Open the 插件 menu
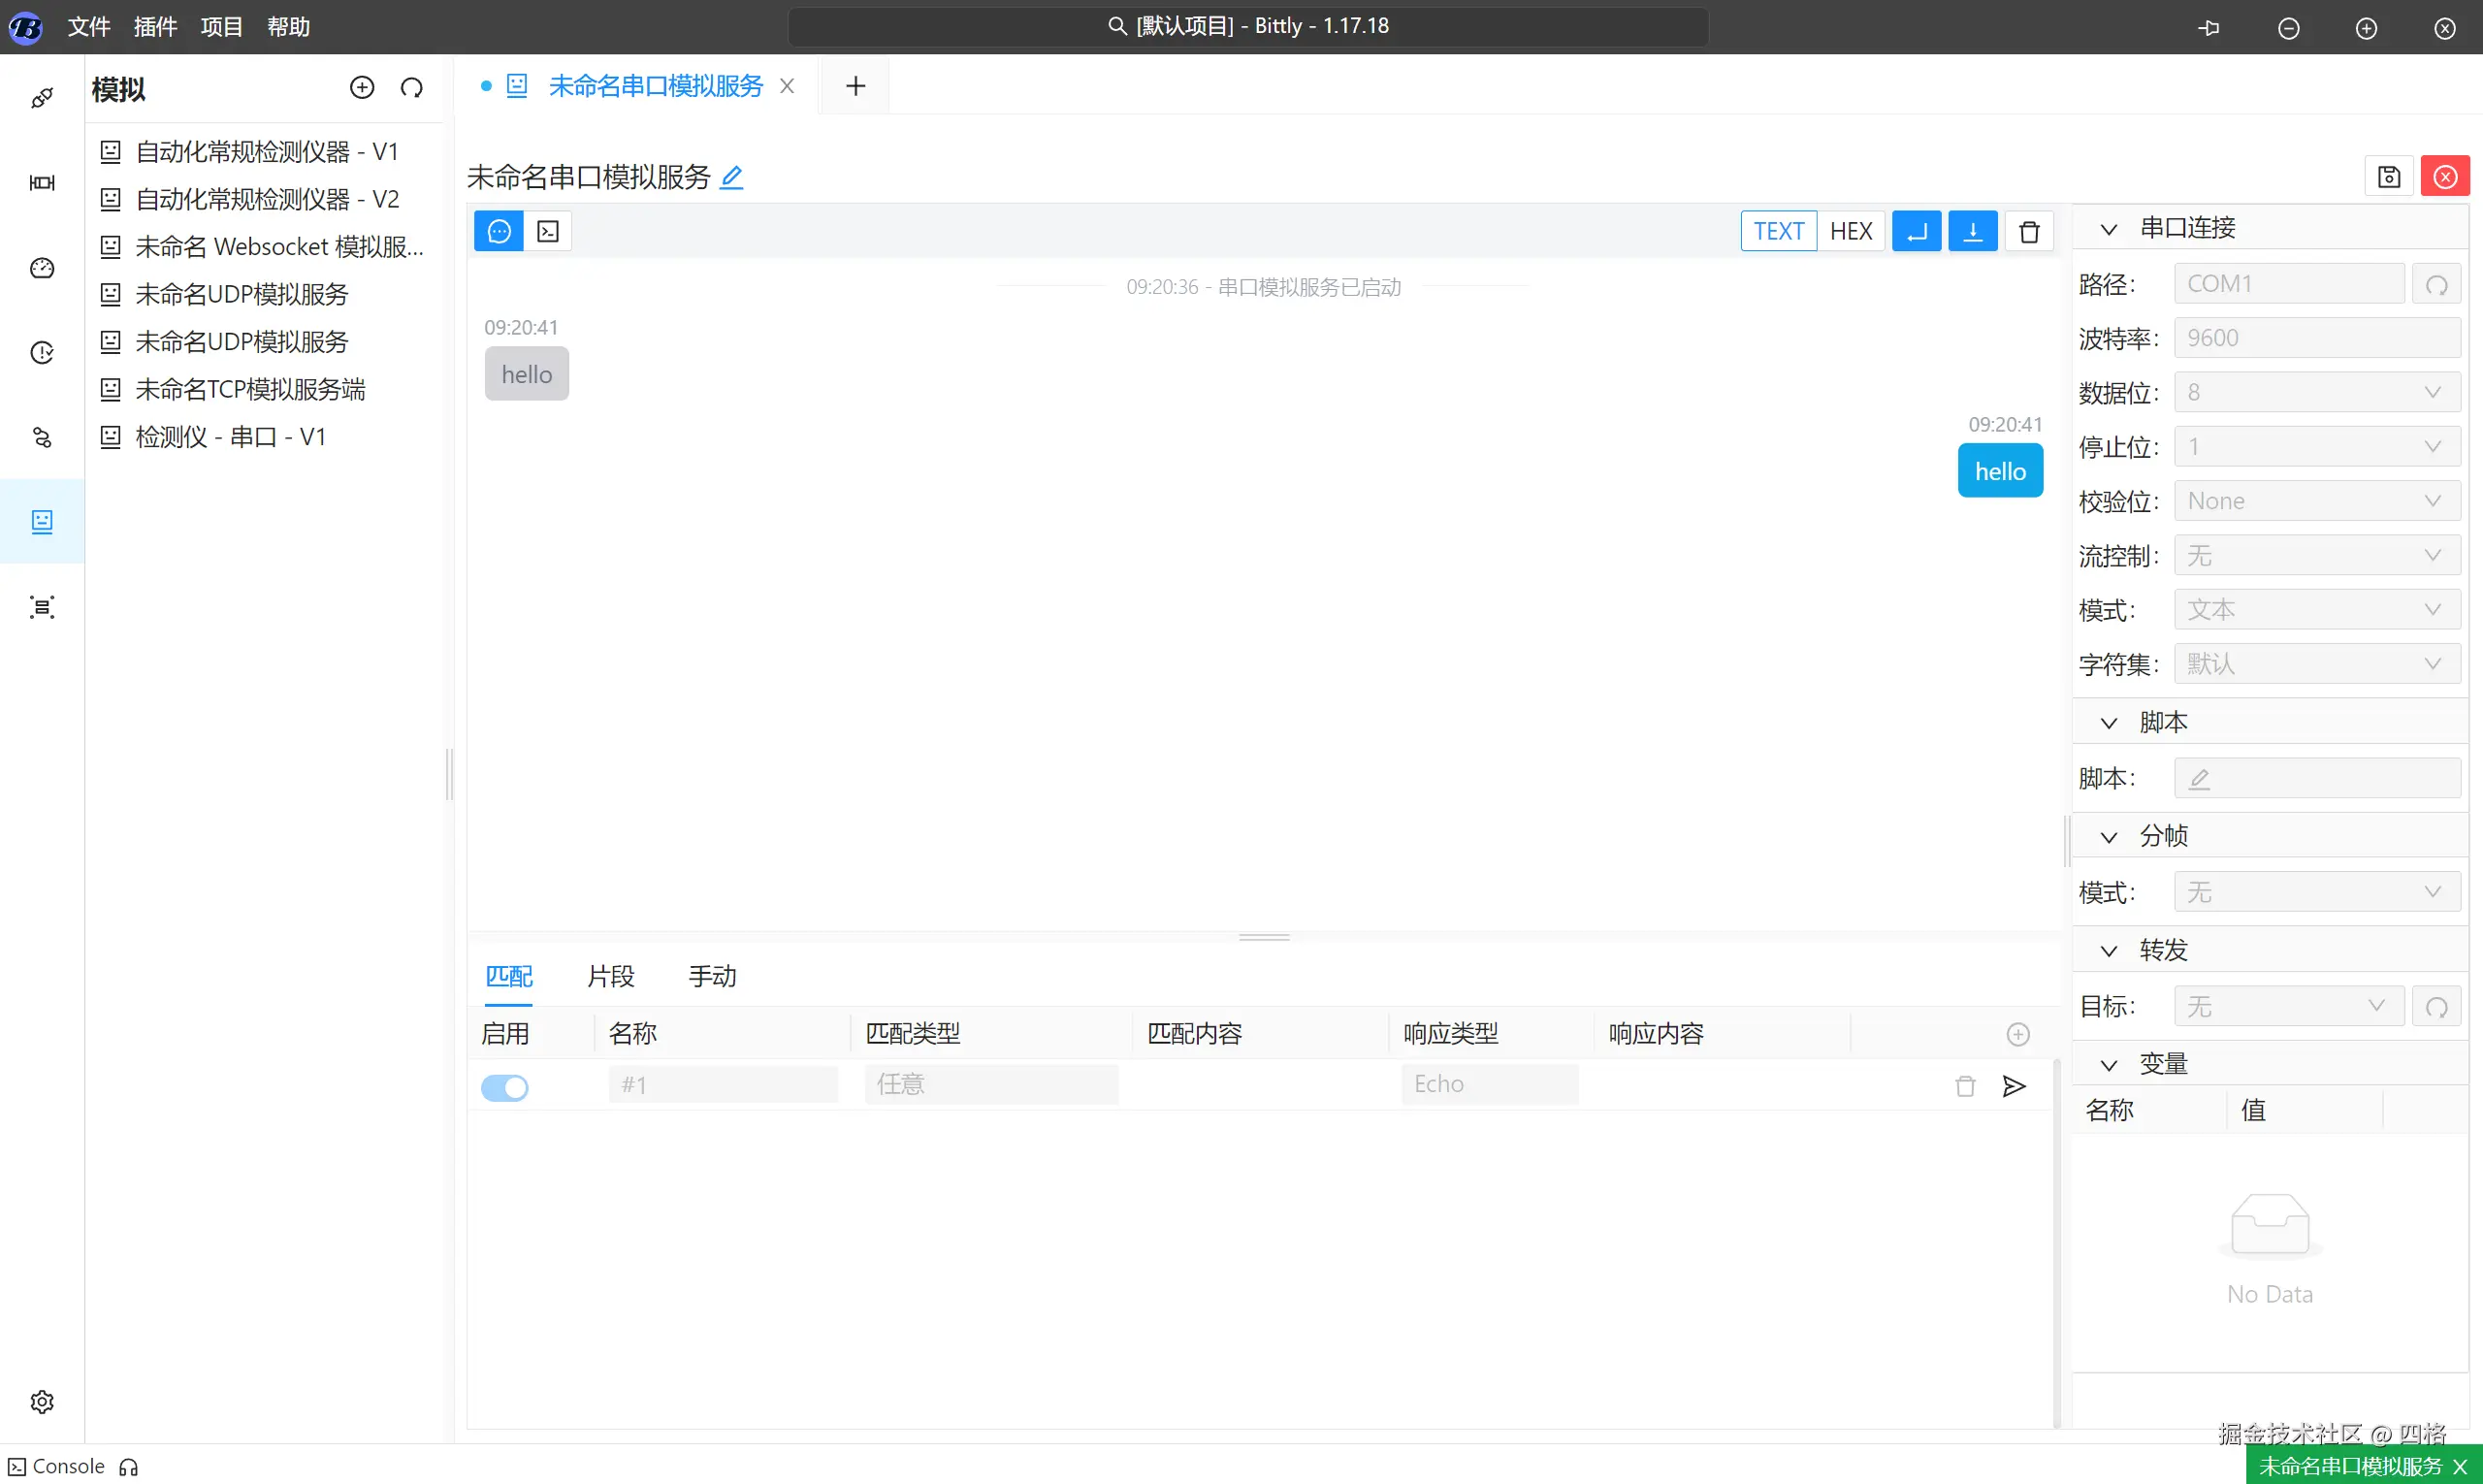 pos(155,27)
